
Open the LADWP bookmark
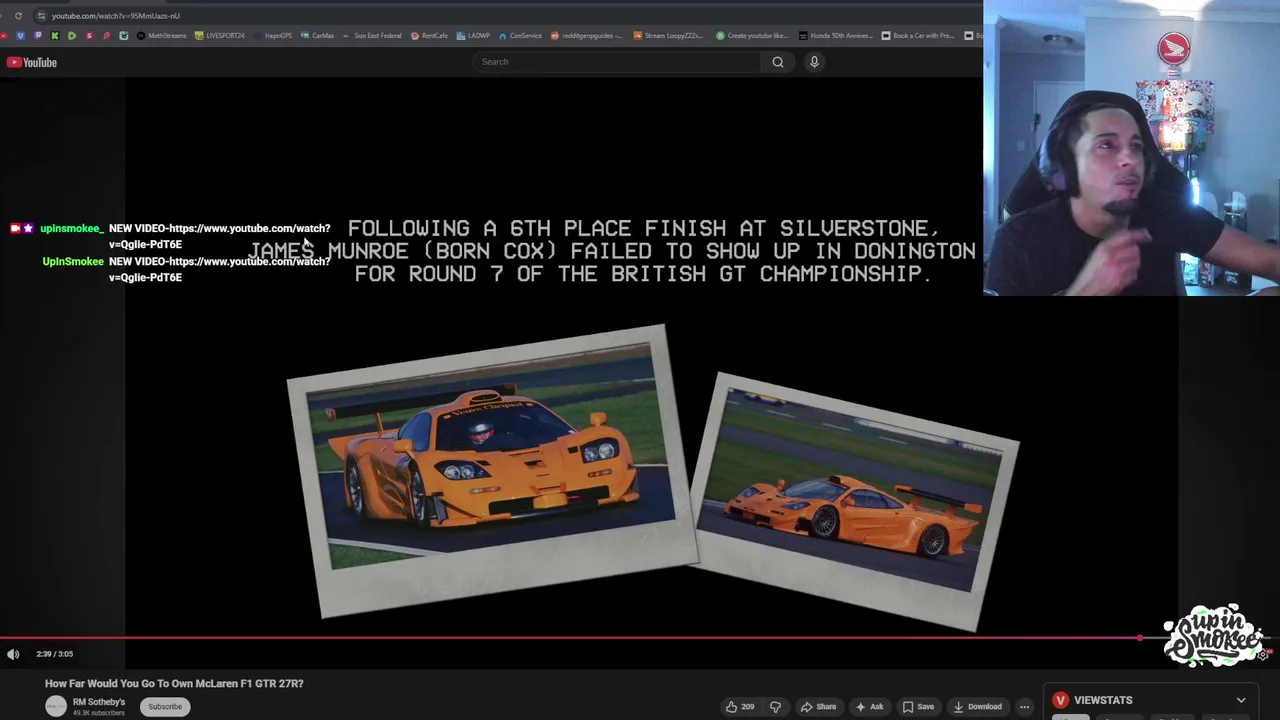pyautogui.click(x=474, y=36)
